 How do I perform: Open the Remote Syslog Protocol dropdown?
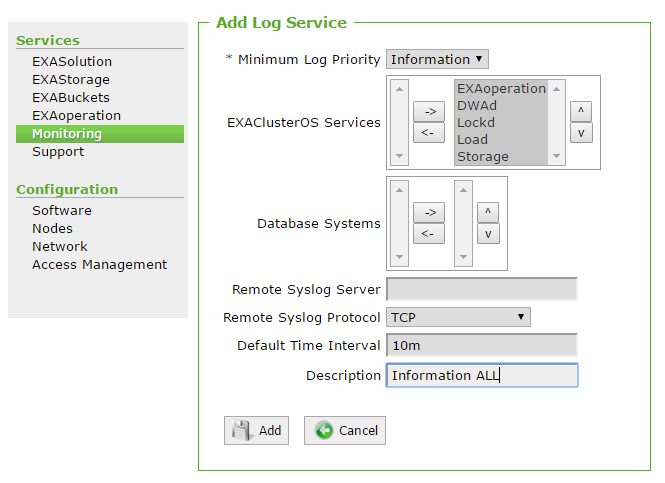[x=458, y=317]
